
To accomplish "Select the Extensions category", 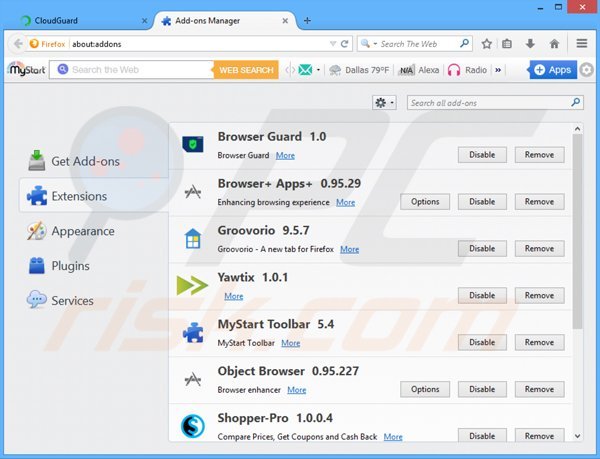I will point(94,196).
